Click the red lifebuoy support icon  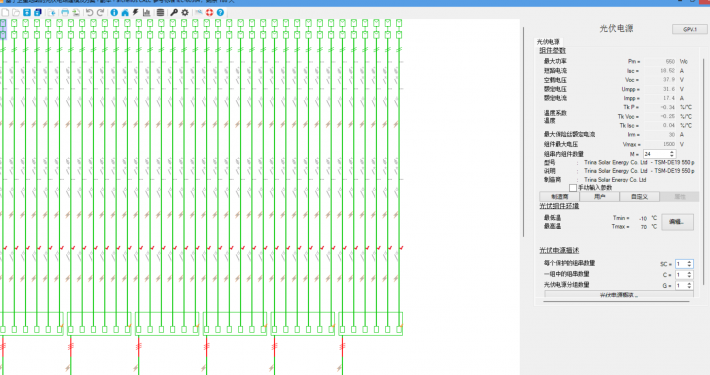click(209, 13)
